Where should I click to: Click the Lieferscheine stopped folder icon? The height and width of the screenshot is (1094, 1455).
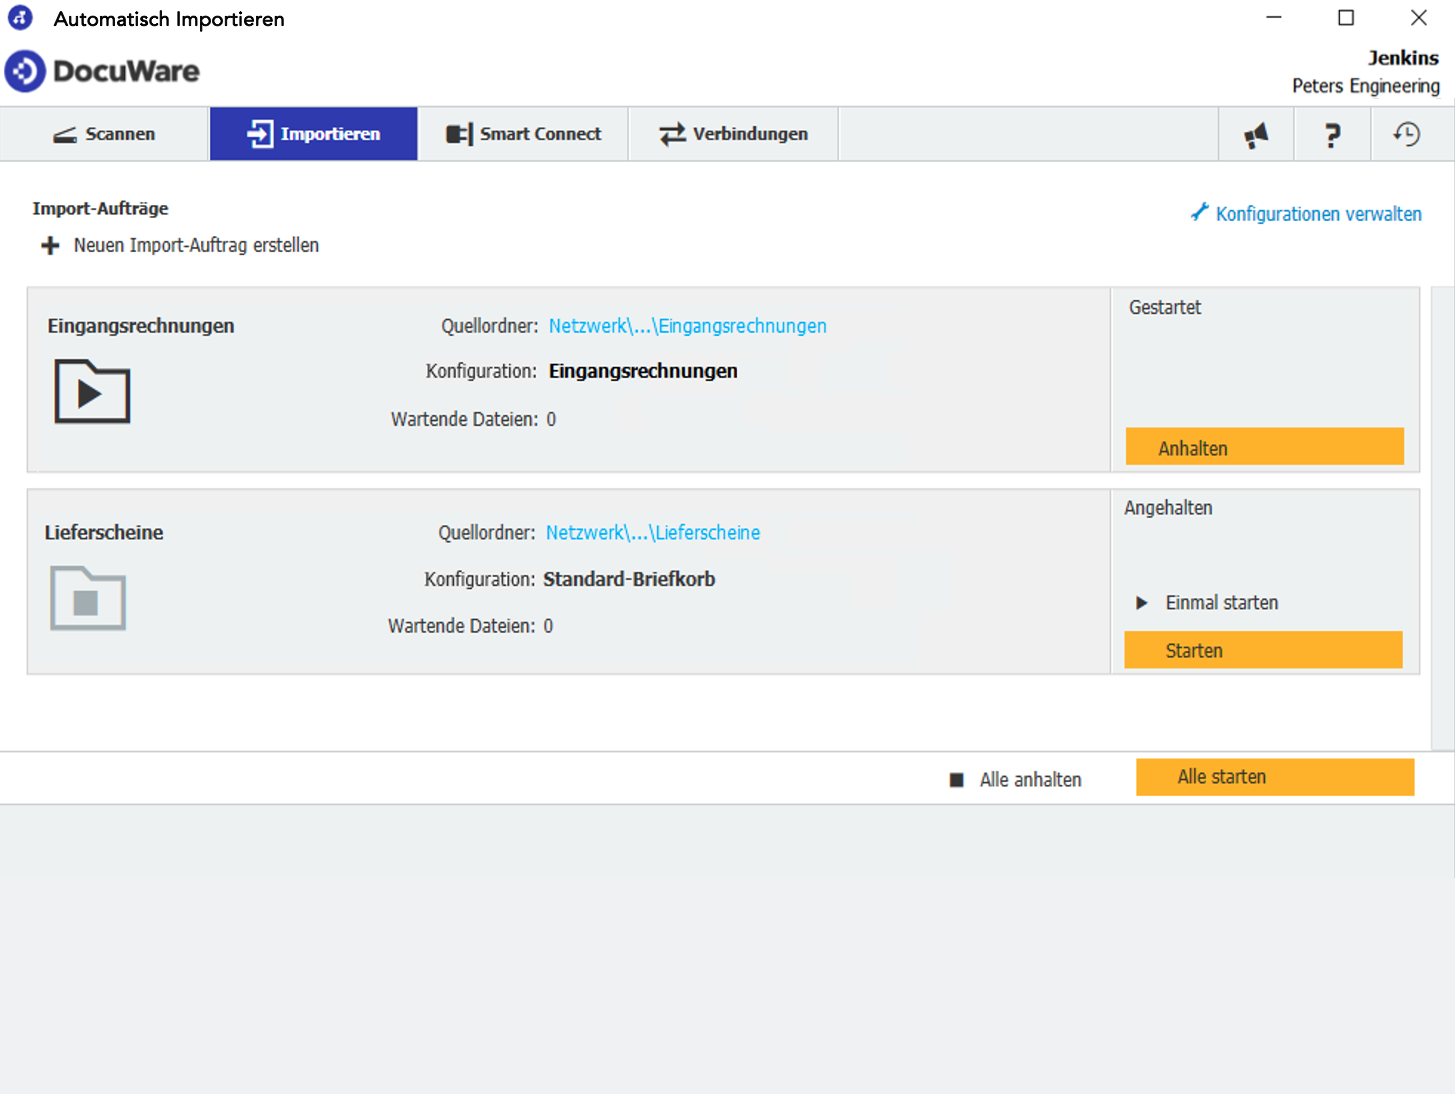pyautogui.click(x=88, y=598)
